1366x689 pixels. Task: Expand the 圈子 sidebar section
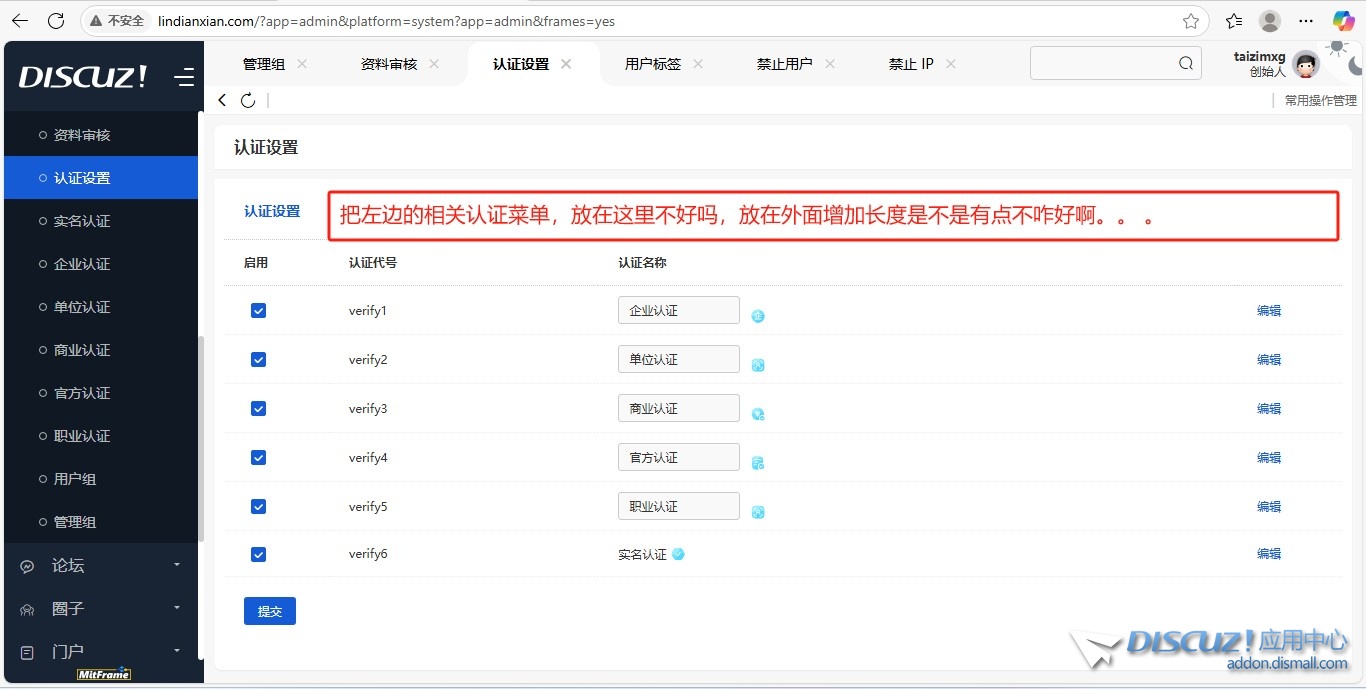pos(100,609)
